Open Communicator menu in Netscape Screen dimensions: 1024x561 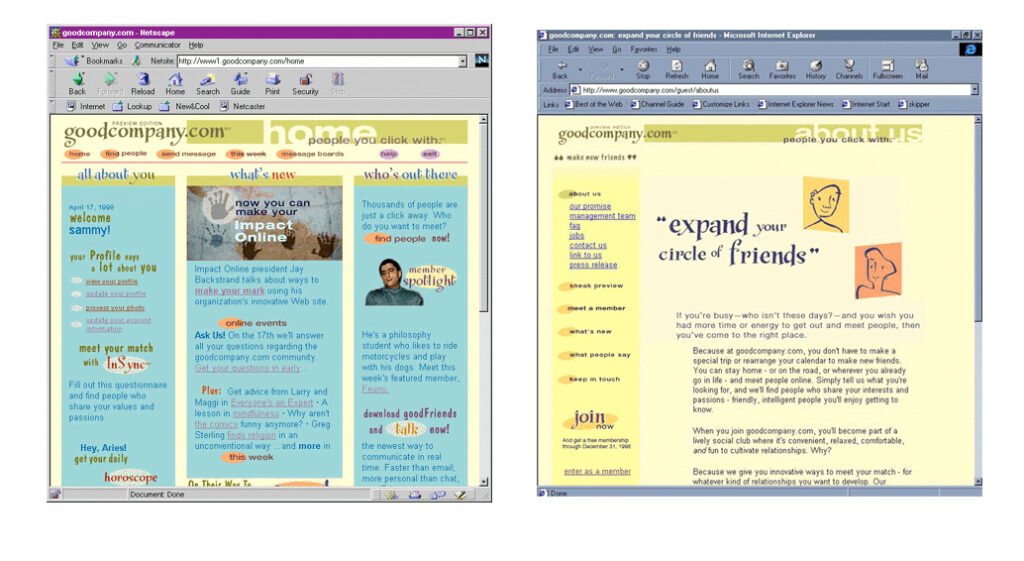(x=157, y=45)
